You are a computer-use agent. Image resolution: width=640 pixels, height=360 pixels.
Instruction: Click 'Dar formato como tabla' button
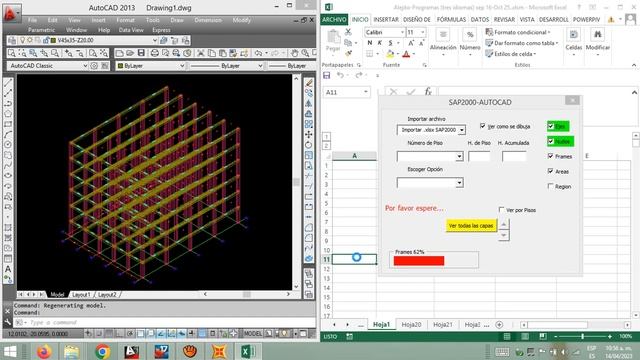pos(522,43)
